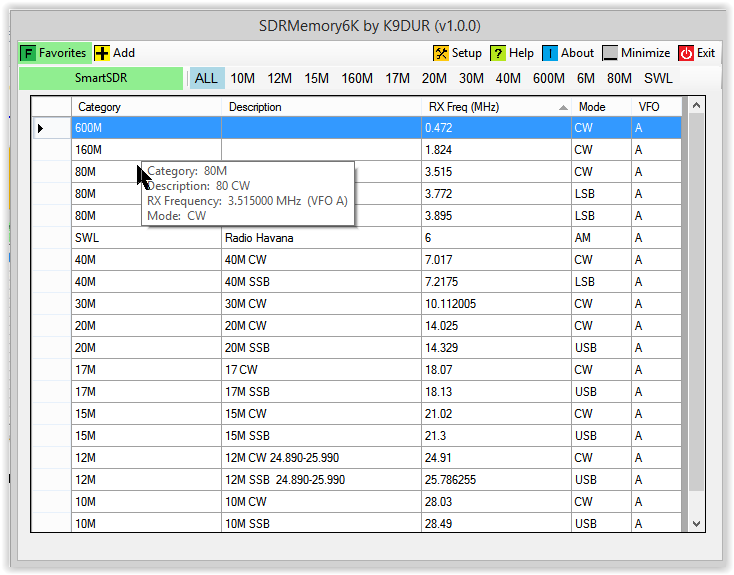
Task: Click the green question mark Help icon
Action: click(498, 53)
